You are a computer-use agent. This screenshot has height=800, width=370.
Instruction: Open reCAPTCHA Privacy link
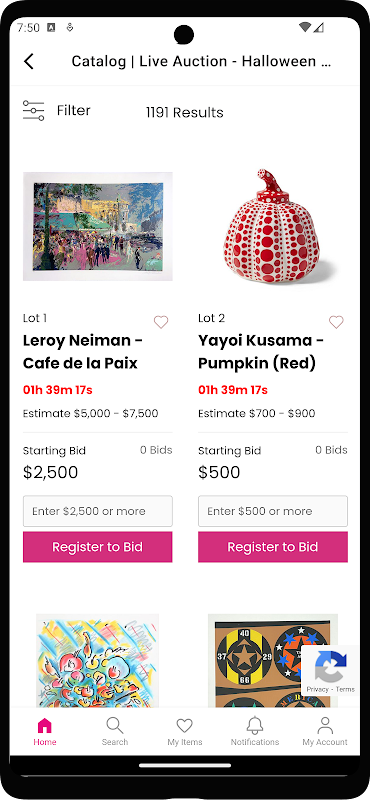pos(317,689)
